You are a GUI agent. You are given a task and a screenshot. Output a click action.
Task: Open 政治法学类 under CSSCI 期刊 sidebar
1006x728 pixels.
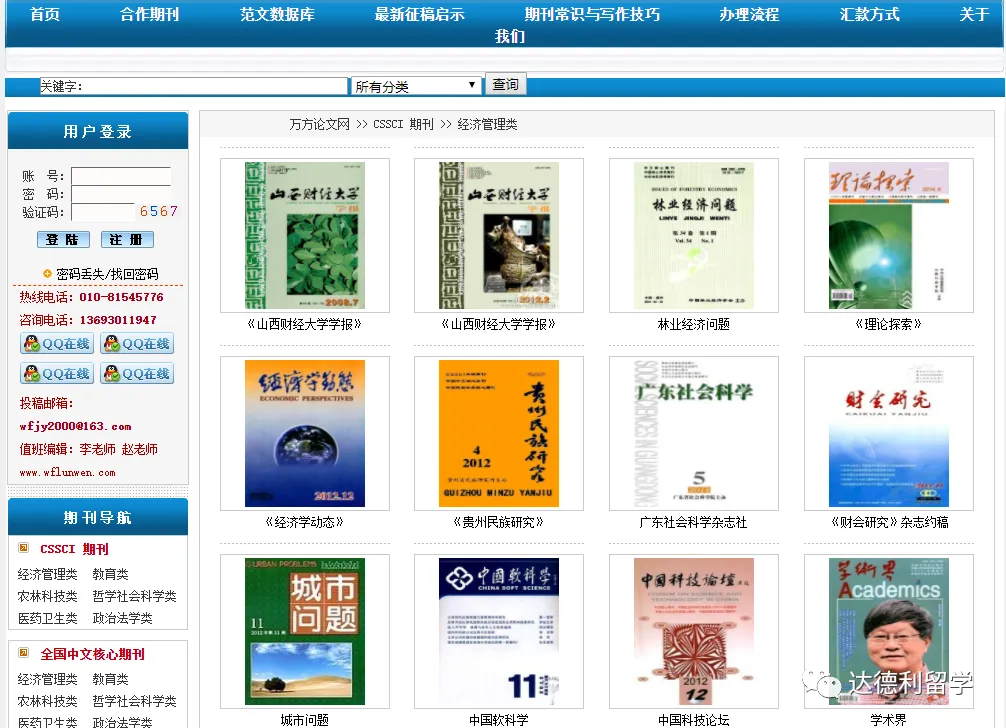click(123, 618)
